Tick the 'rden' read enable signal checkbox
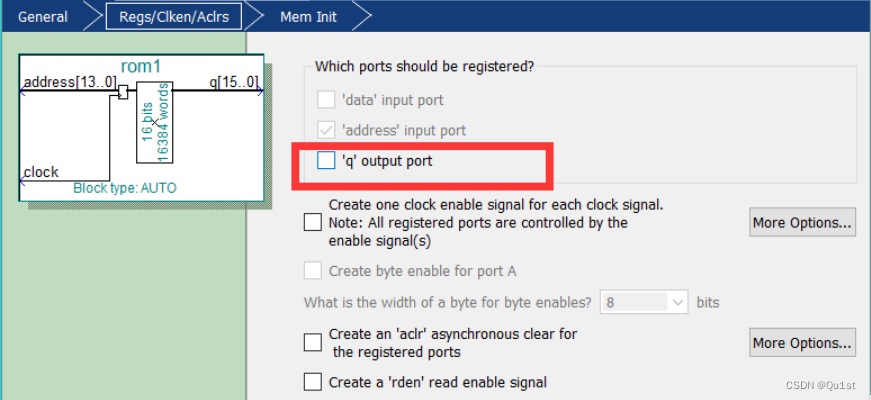The image size is (871, 400). [313, 382]
